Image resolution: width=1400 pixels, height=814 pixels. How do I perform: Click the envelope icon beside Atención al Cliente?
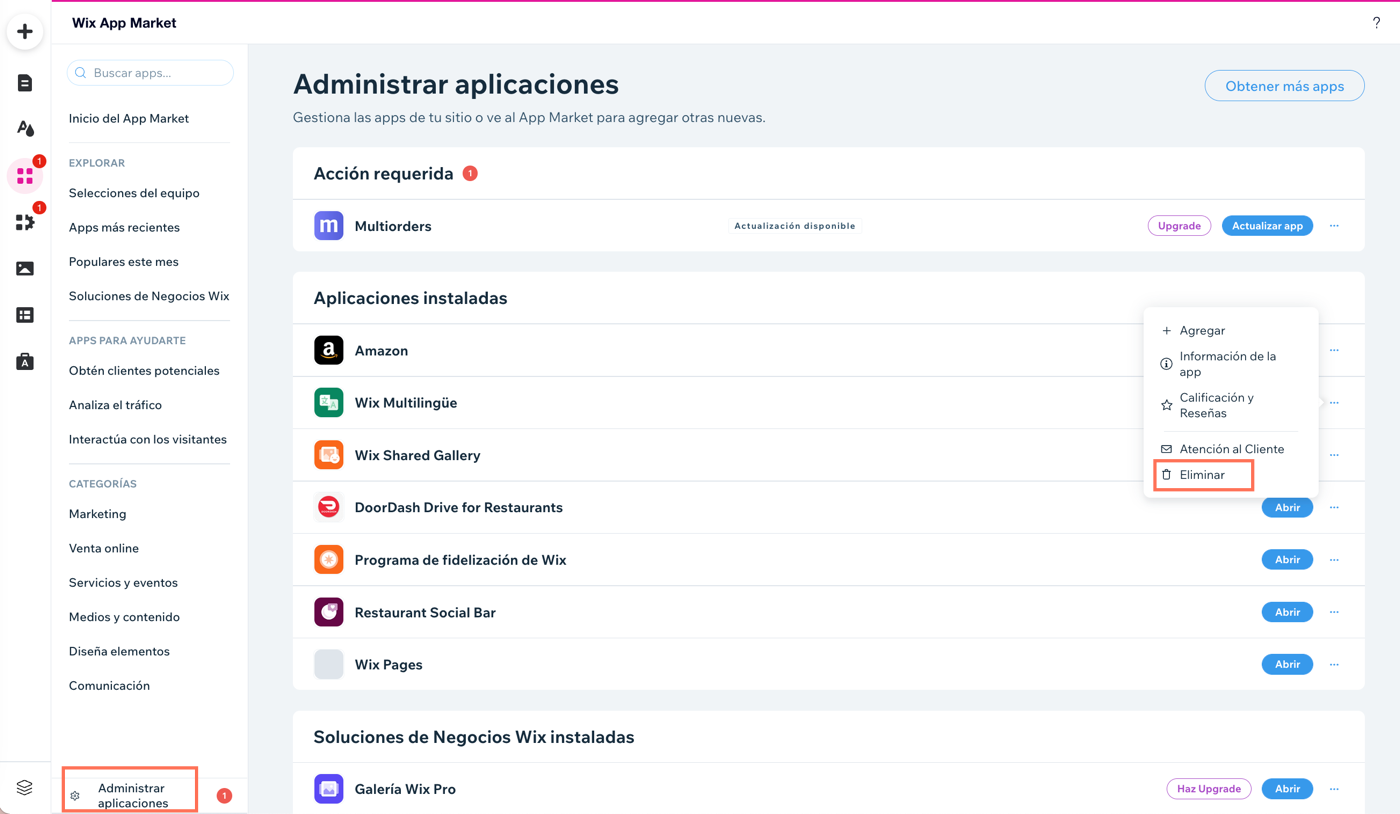1167,448
